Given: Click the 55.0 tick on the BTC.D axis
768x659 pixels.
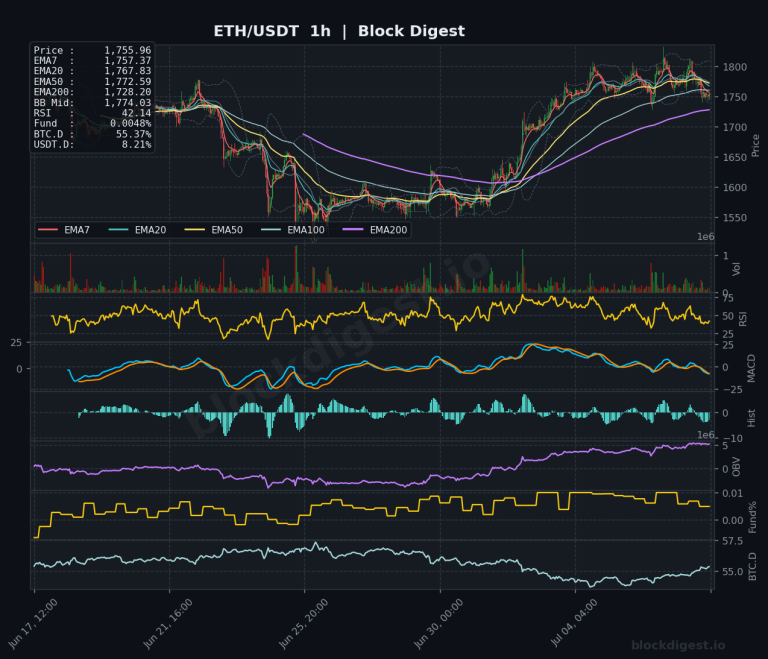Looking at the screenshot, I should [x=733, y=572].
